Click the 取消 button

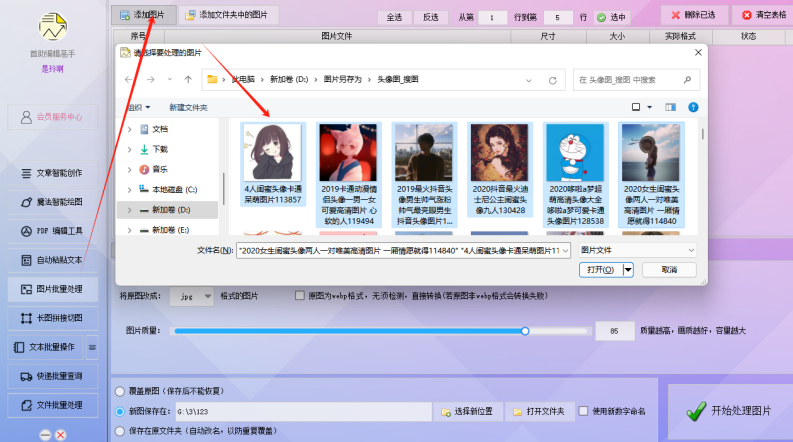click(x=669, y=270)
